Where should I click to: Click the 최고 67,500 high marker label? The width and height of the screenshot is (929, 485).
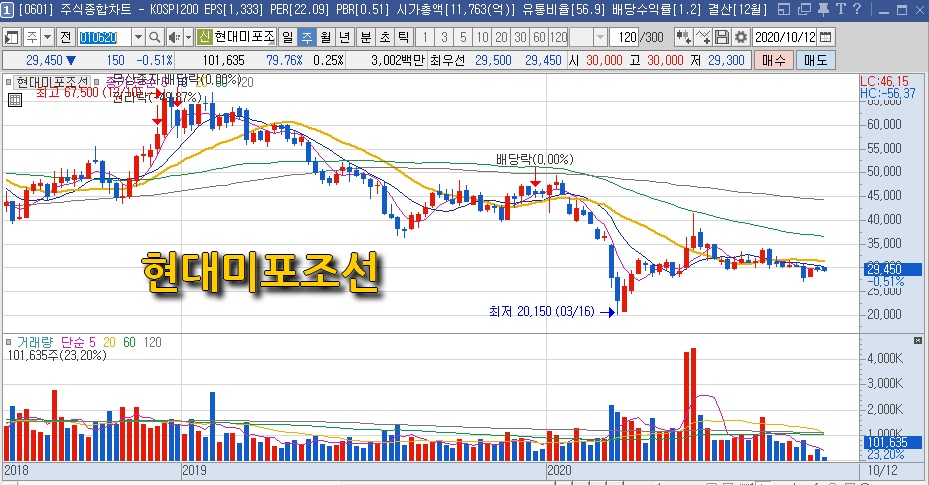click(x=89, y=92)
